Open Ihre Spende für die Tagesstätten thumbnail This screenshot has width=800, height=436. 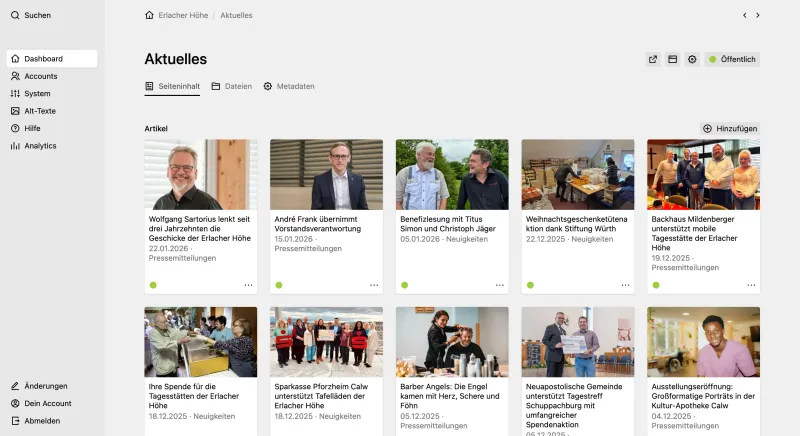[201, 342]
